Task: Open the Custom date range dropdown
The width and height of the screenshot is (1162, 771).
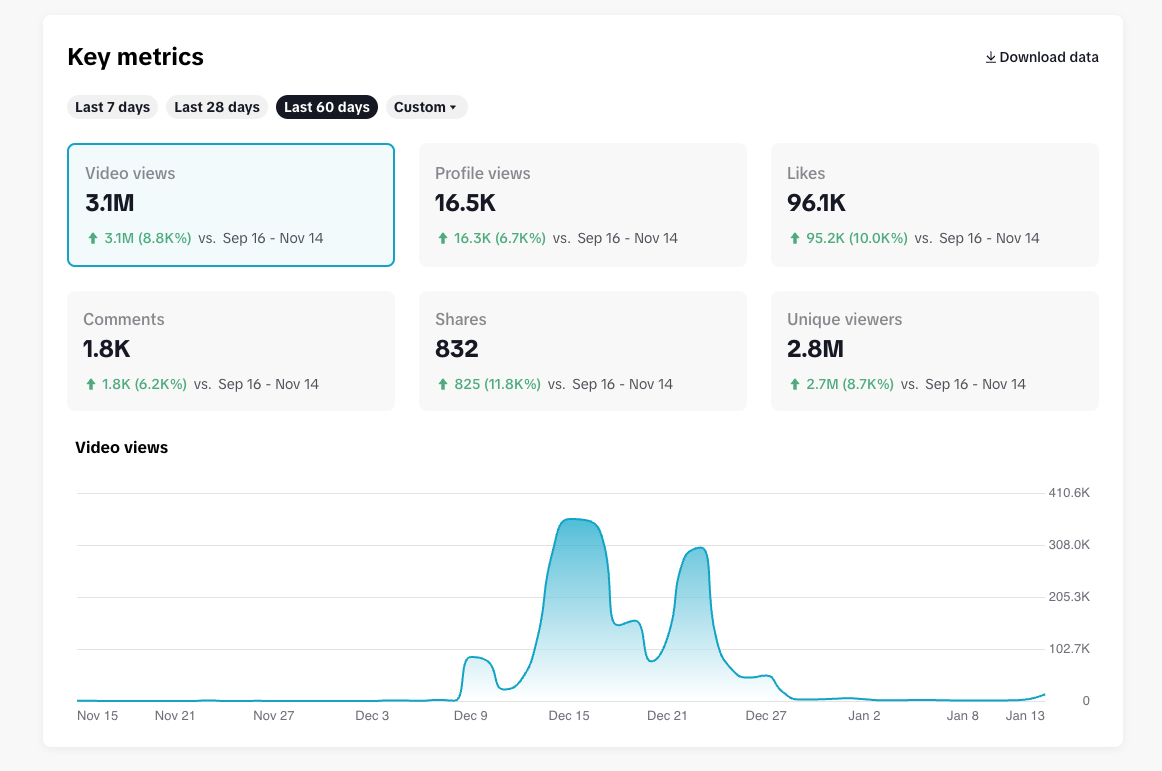Action: 426,107
